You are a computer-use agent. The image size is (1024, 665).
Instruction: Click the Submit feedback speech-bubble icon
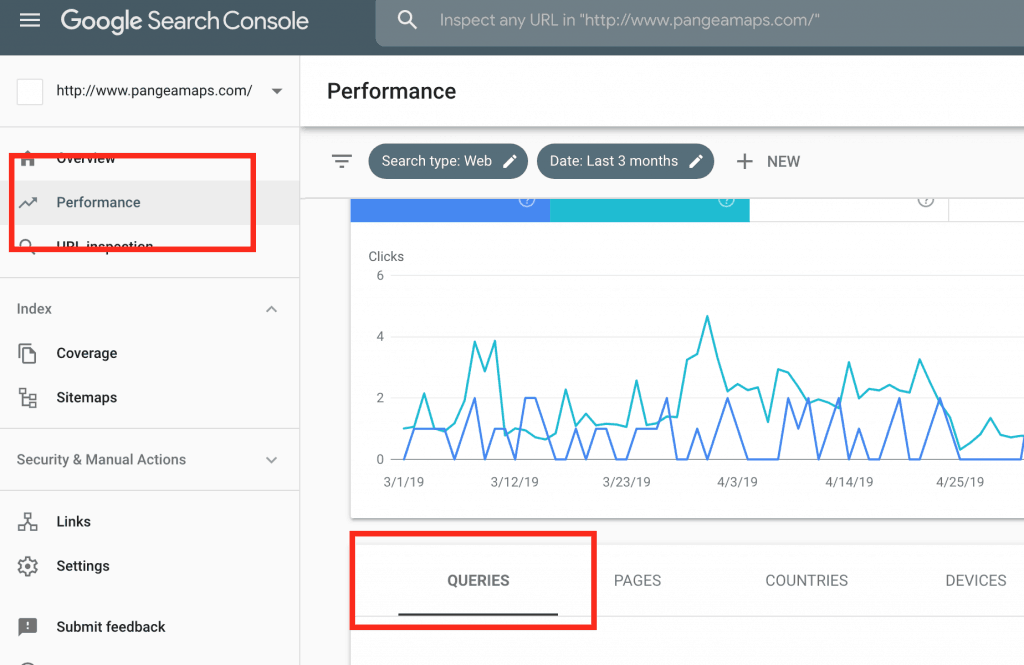[27, 627]
